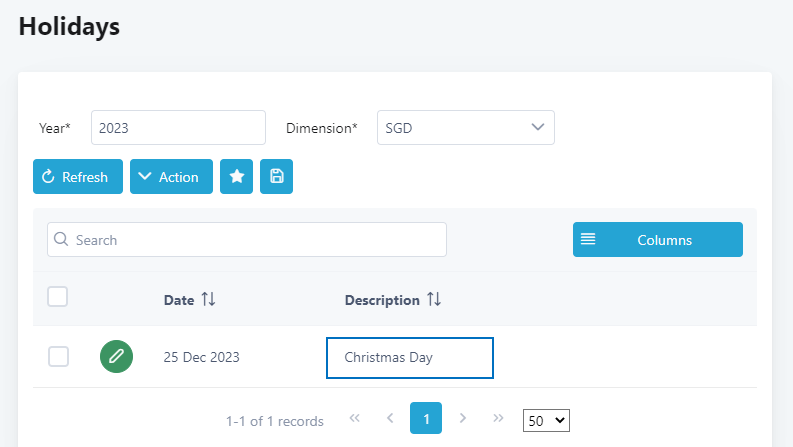
Task: Go to the previous page
Action: (390, 419)
